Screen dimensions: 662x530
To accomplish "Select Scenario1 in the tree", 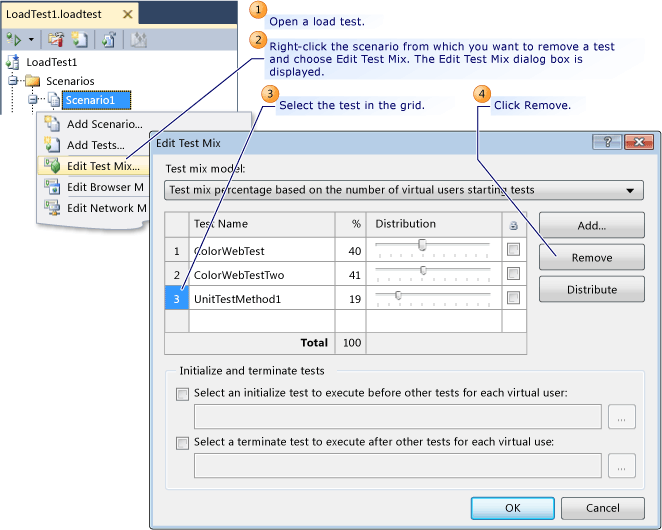I will point(96,100).
